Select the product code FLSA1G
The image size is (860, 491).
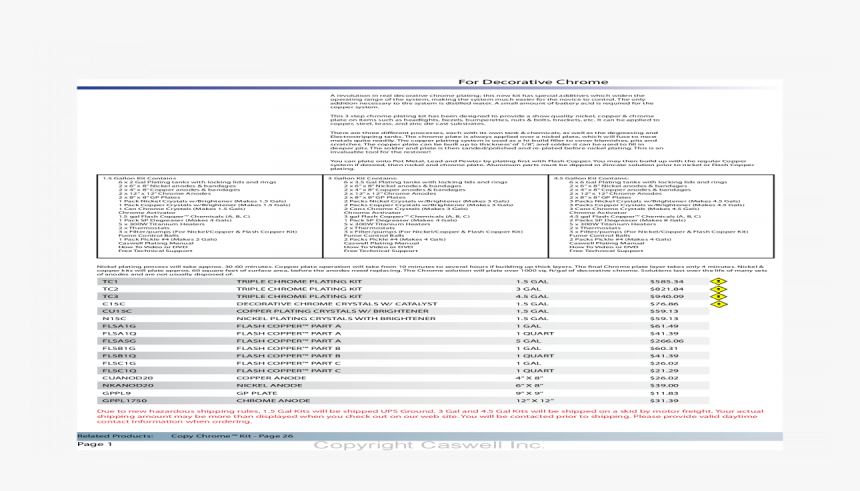pos(119,326)
